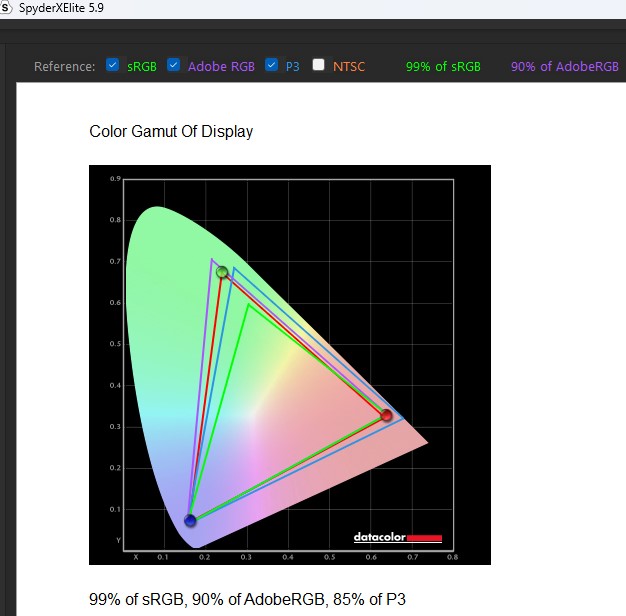Click the SpyderXElite app icon in title bar
This screenshot has height=616, width=626.
coord(8,8)
